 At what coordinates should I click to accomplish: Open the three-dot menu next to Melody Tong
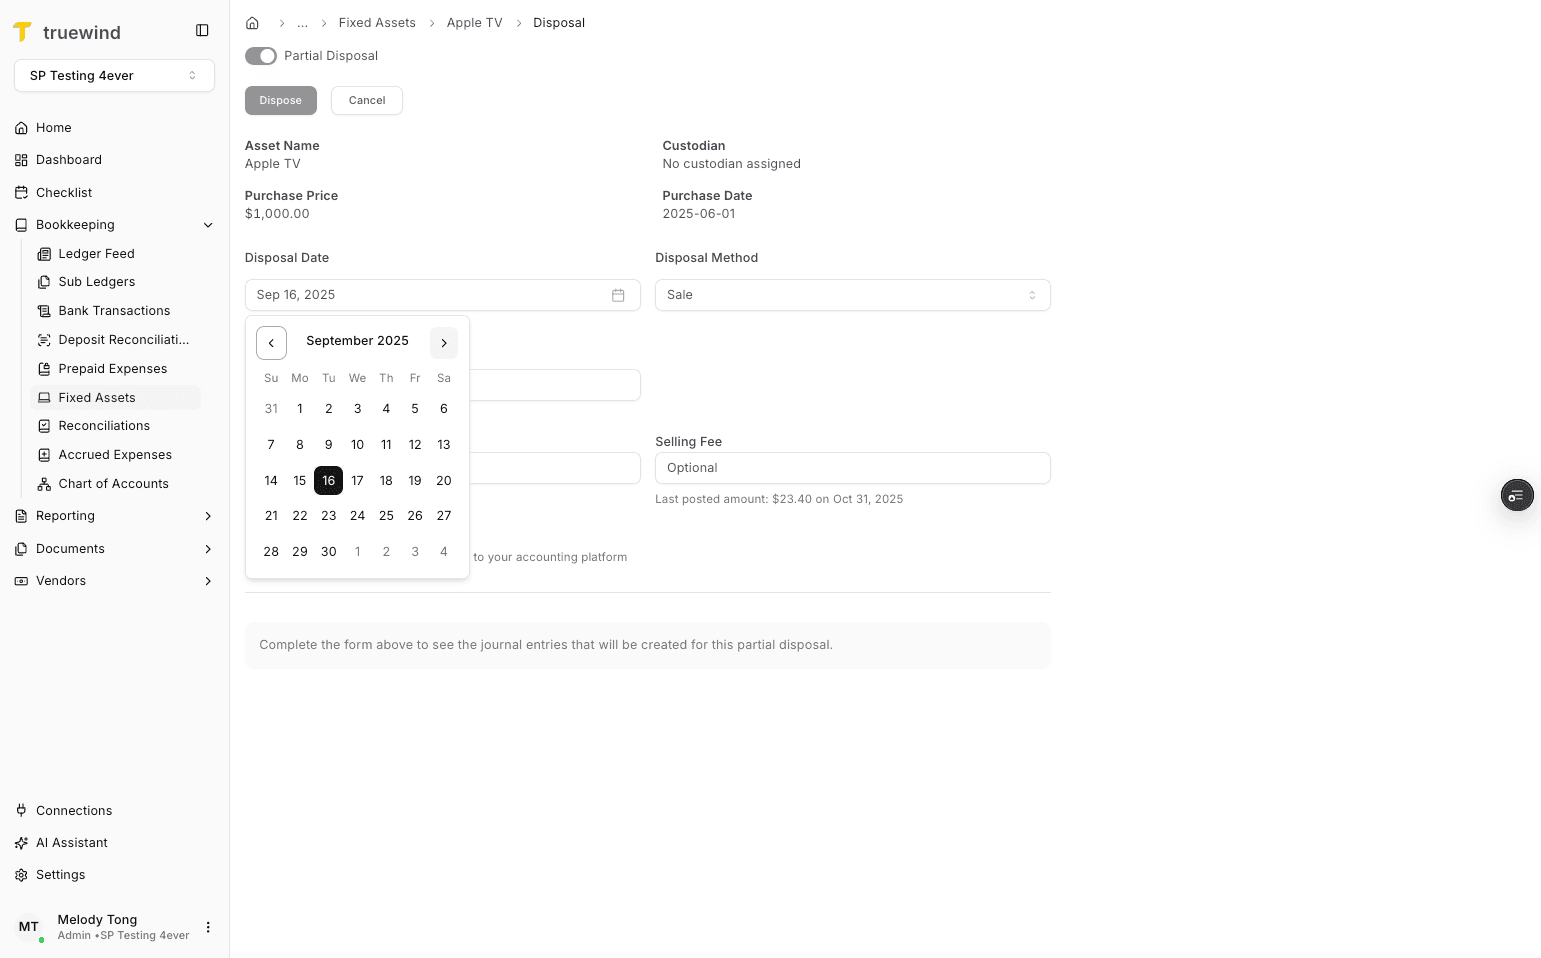click(x=208, y=927)
